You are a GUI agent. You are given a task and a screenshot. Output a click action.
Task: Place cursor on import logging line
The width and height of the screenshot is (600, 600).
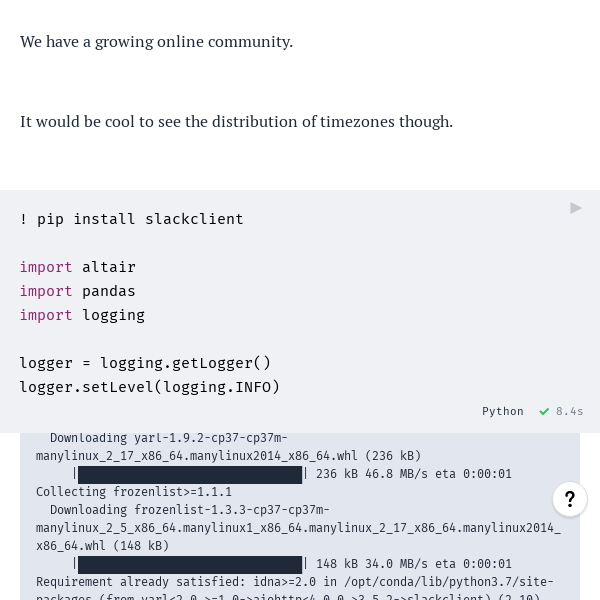point(82,315)
